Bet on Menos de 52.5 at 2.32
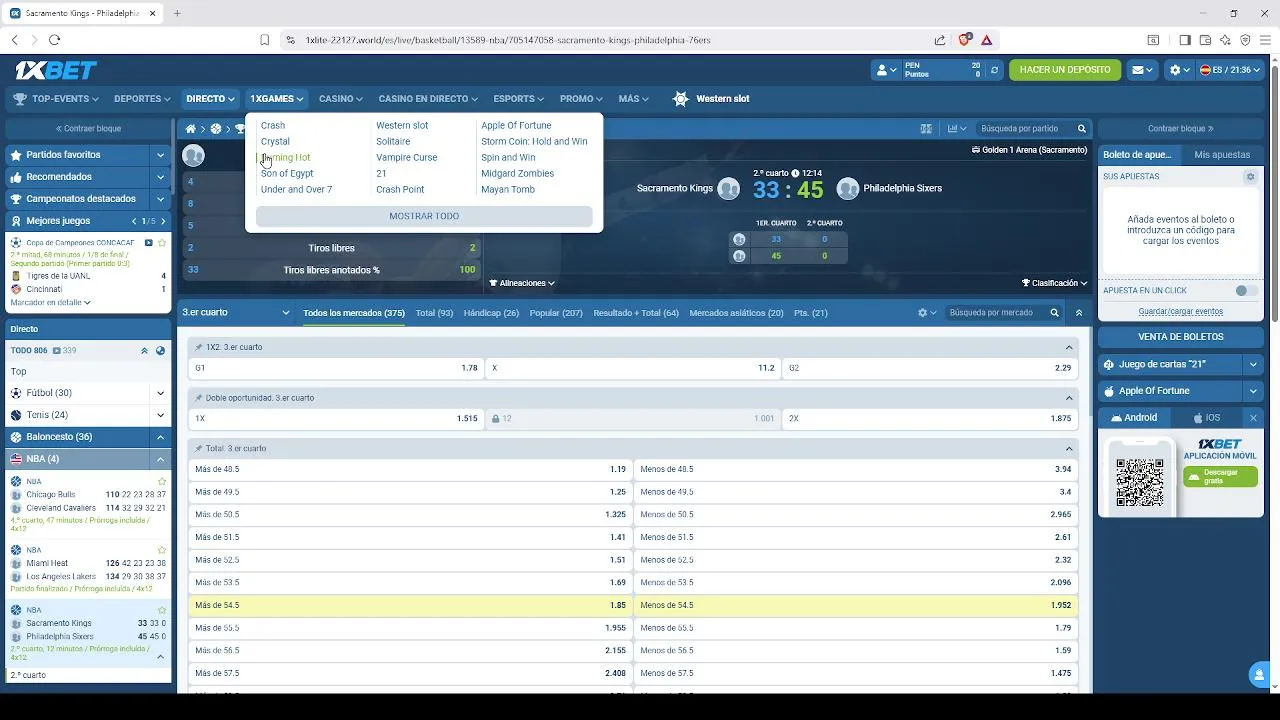The width and height of the screenshot is (1280, 720). (855, 560)
